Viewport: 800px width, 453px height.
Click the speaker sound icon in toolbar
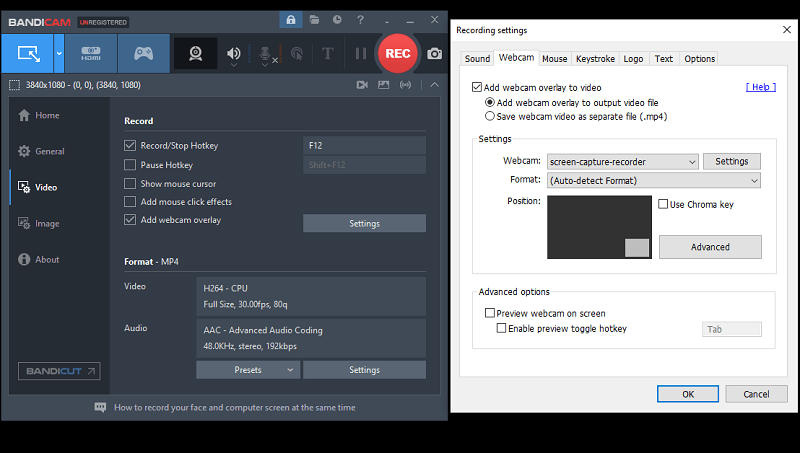coord(234,53)
